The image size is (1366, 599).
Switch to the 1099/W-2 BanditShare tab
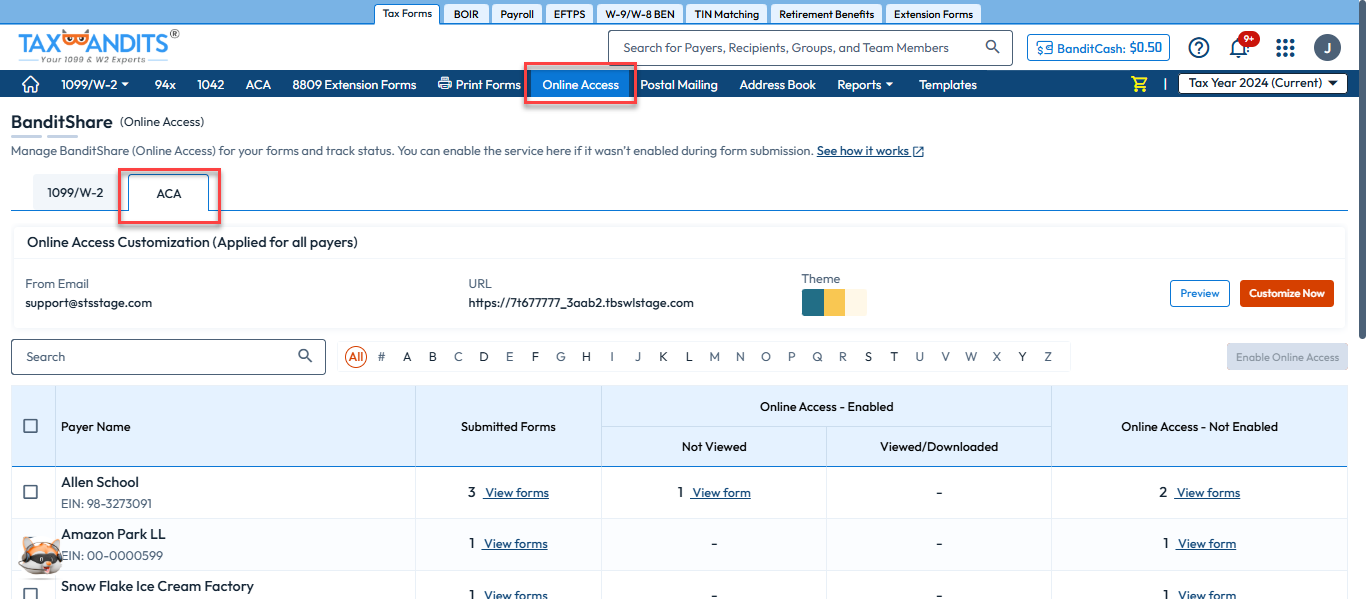pyautogui.click(x=75, y=192)
